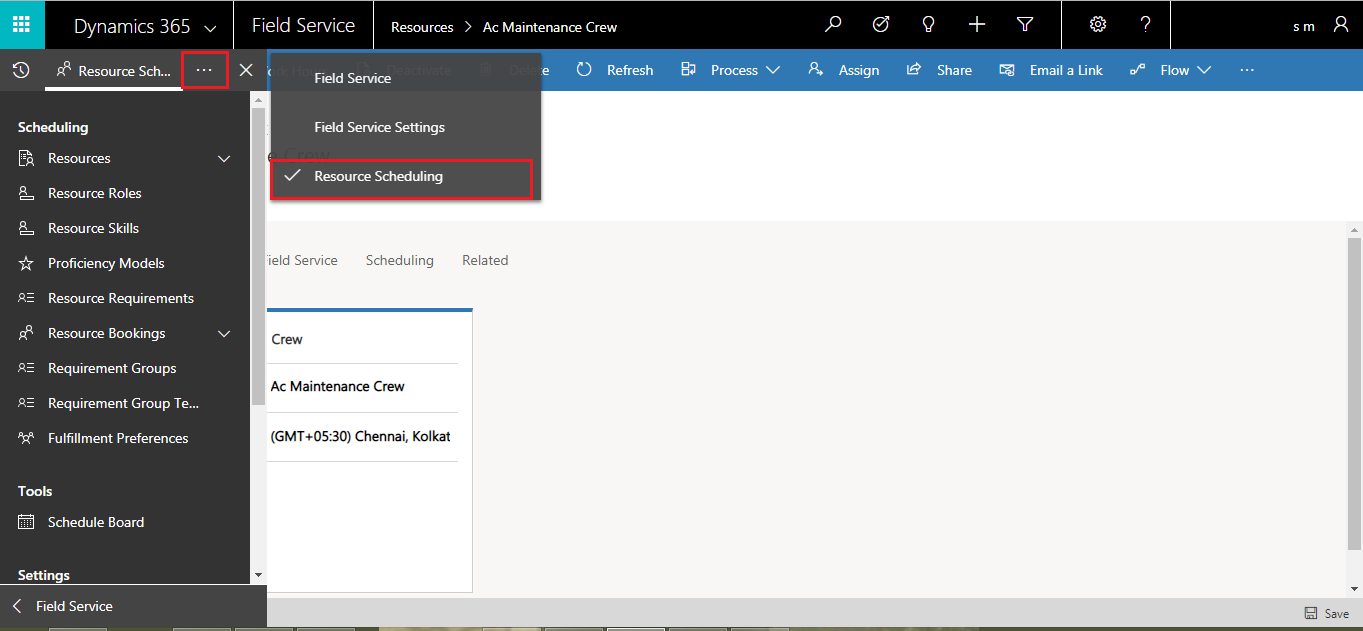Open the advanced find funnel icon
The height and width of the screenshot is (631, 1363).
point(1025,25)
